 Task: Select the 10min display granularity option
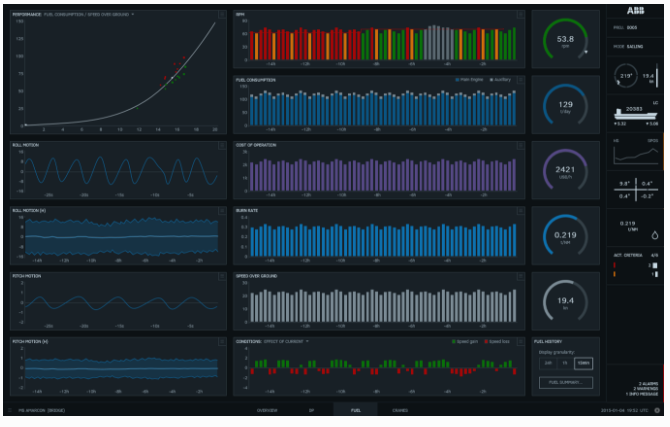[x=582, y=362]
